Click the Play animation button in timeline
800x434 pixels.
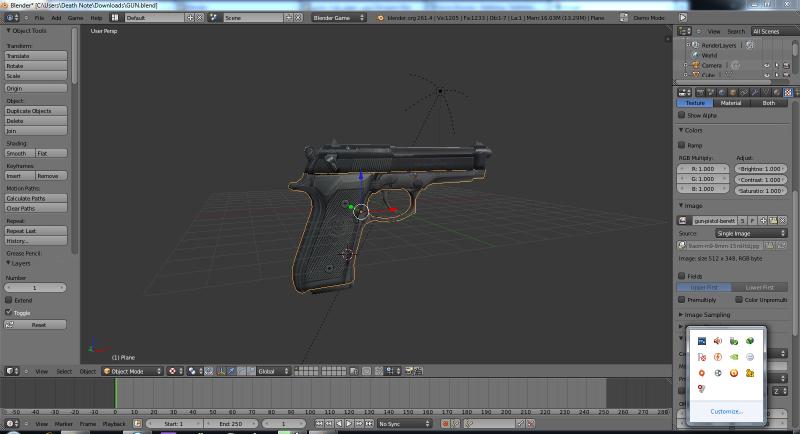point(349,423)
